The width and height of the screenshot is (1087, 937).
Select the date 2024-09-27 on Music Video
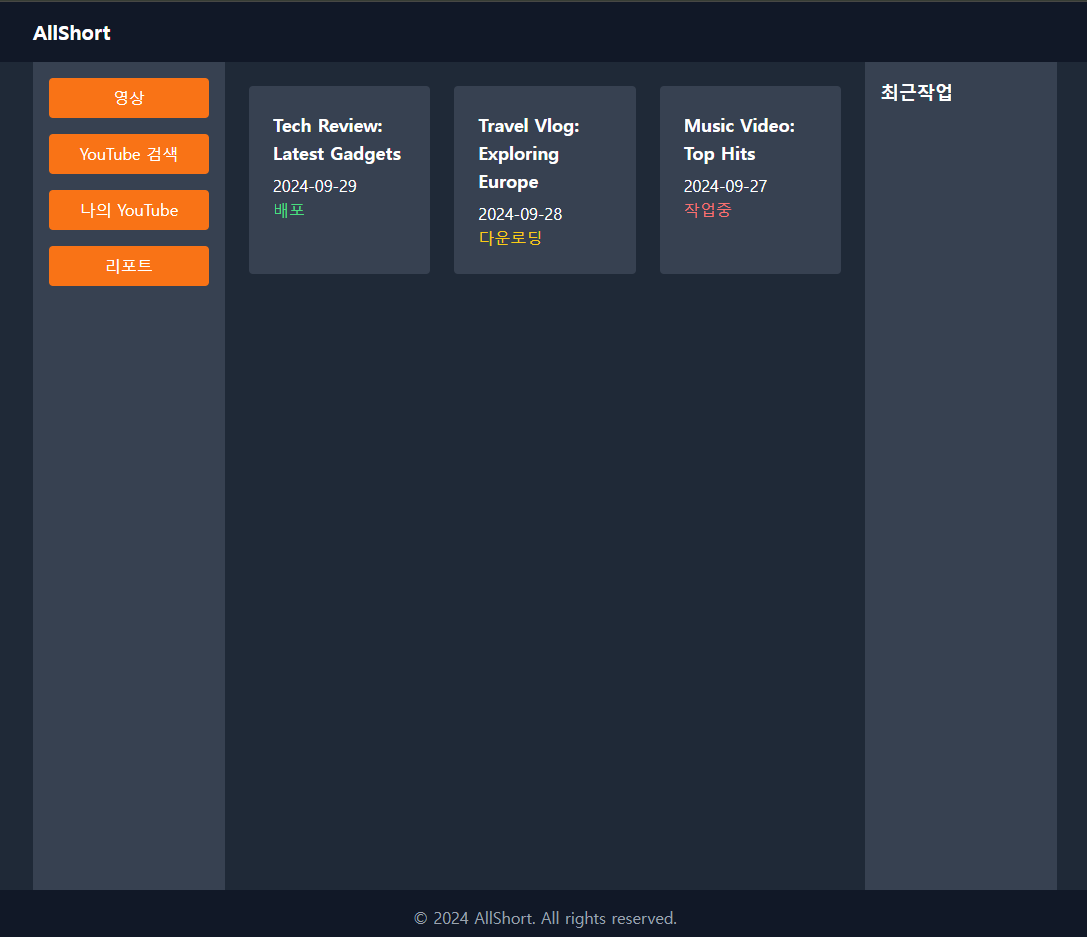click(725, 185)
